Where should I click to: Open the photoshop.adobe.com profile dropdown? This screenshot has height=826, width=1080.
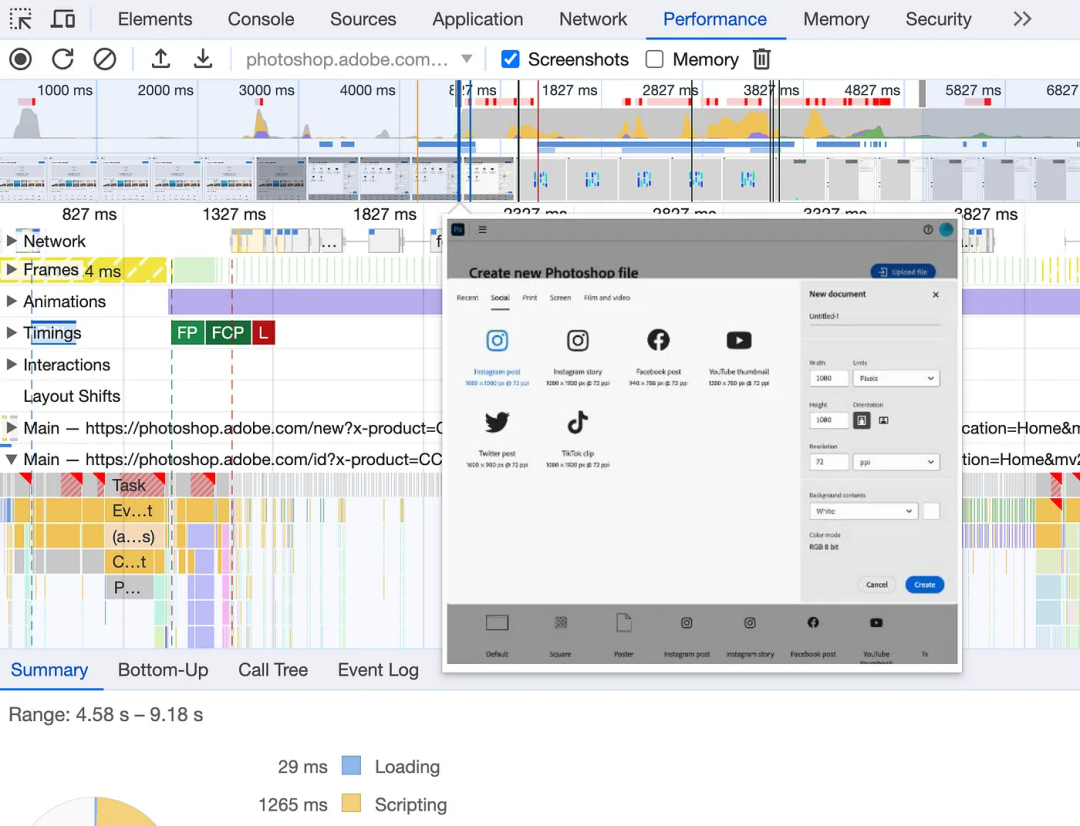(x=359, y=59)
